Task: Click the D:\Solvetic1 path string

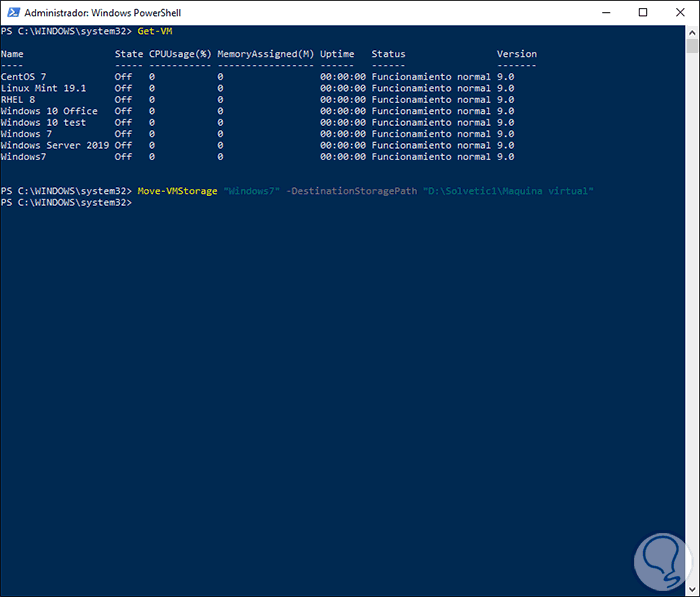Action: pyautogui.click(x=508, y=191)
